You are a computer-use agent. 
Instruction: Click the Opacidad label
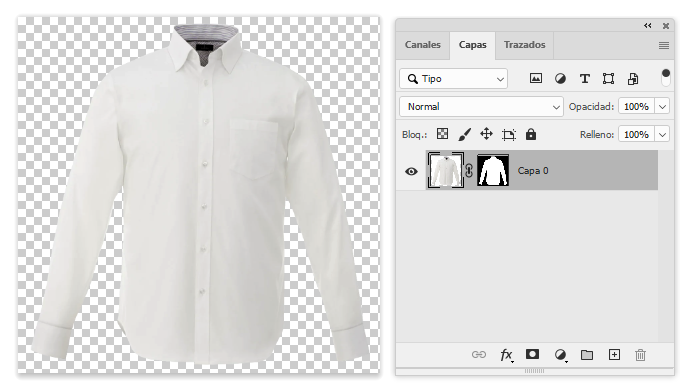pyautogui.click(x=591, y=107)
